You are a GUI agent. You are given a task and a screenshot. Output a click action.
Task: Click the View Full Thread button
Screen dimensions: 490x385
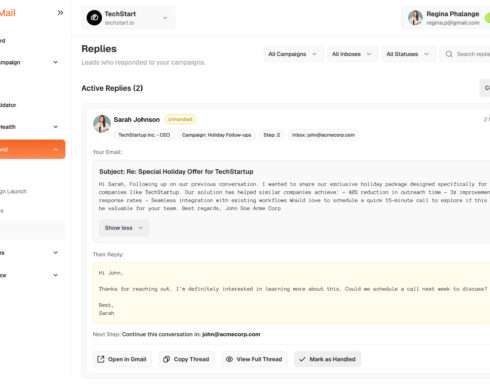254,359
